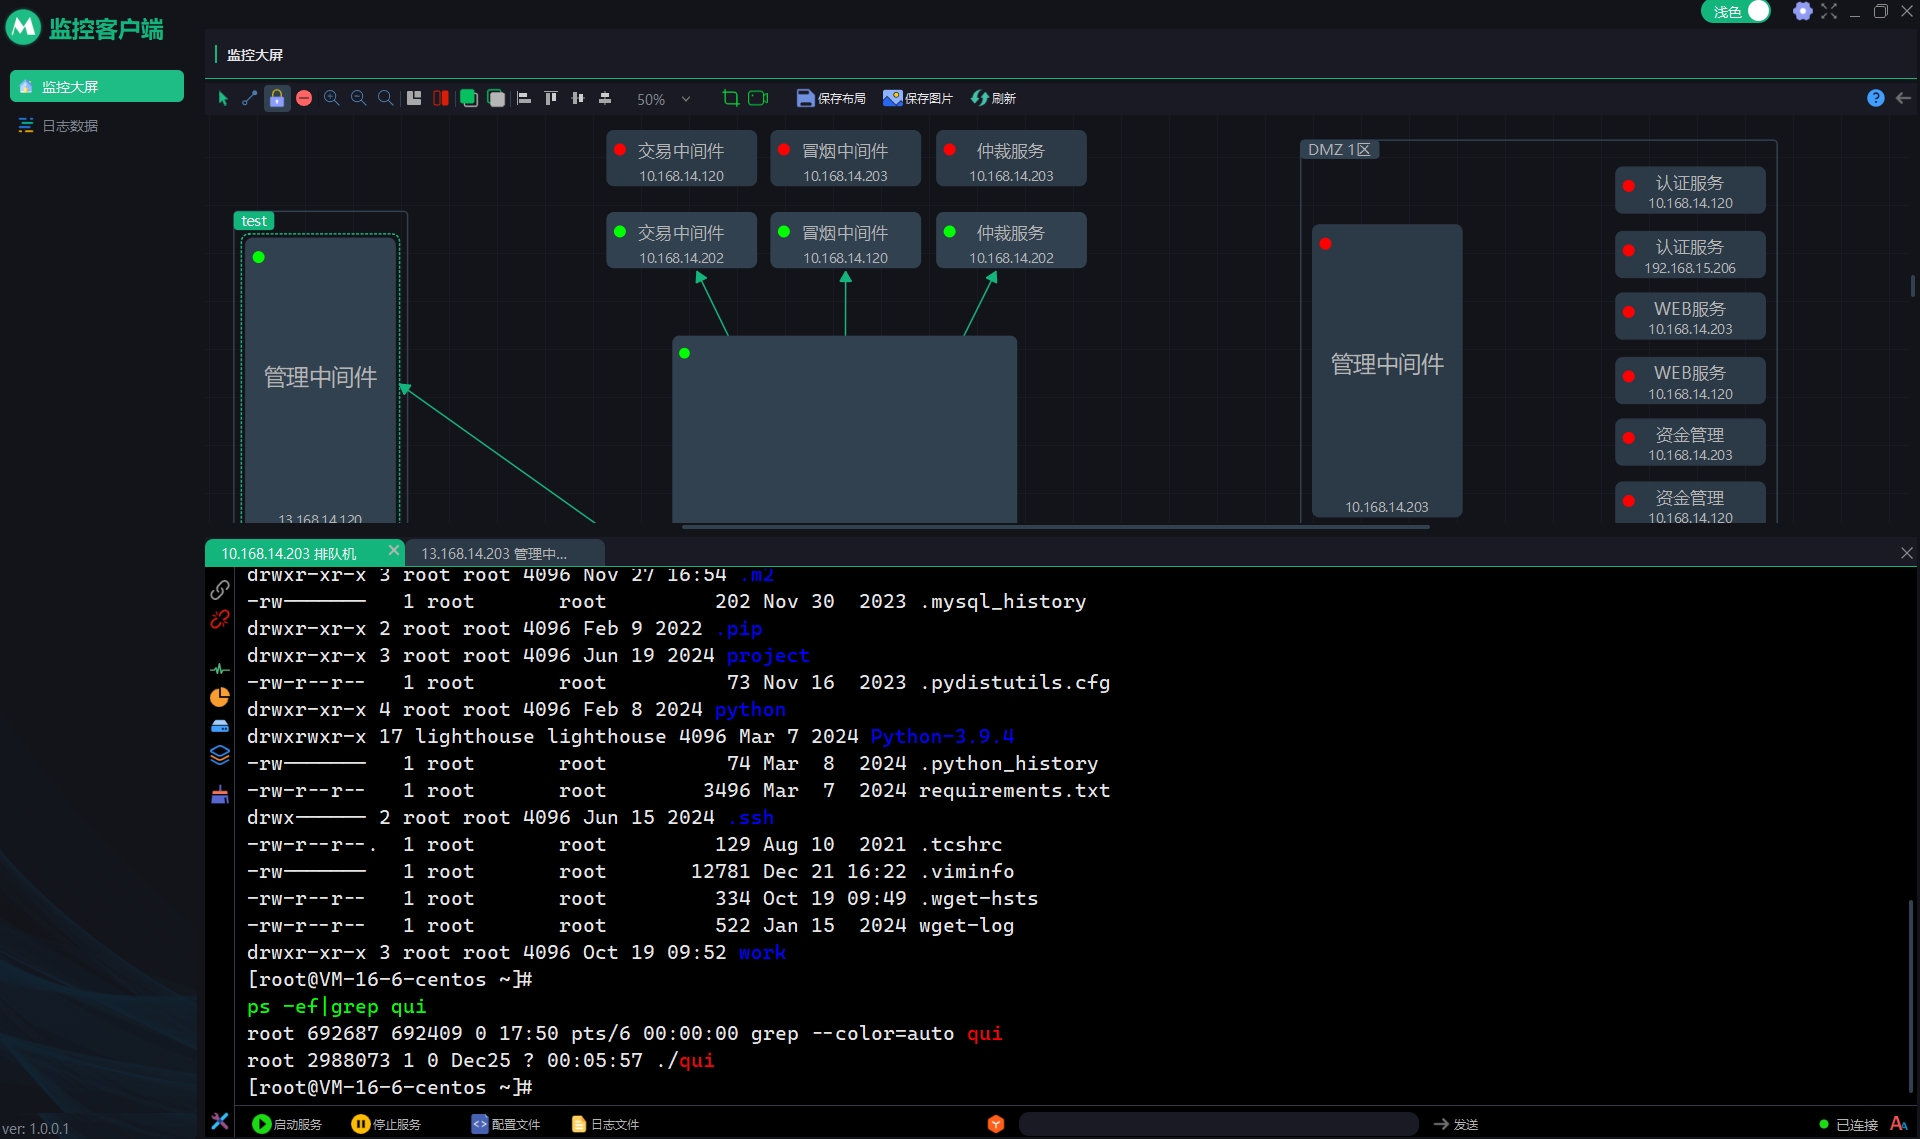This screenshot has width=1920, height=1139.
Task: Click the orange shield icon
Action: click(x=996, y=1124)
